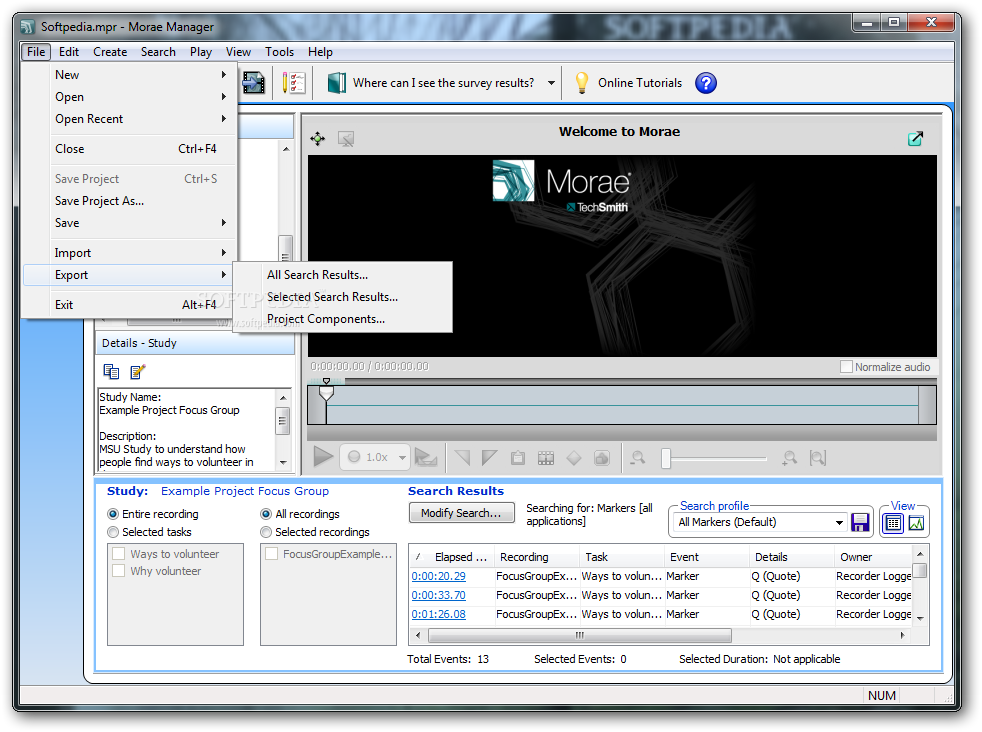
Task: Click Save Project As... in File menu
Action: 130,201
